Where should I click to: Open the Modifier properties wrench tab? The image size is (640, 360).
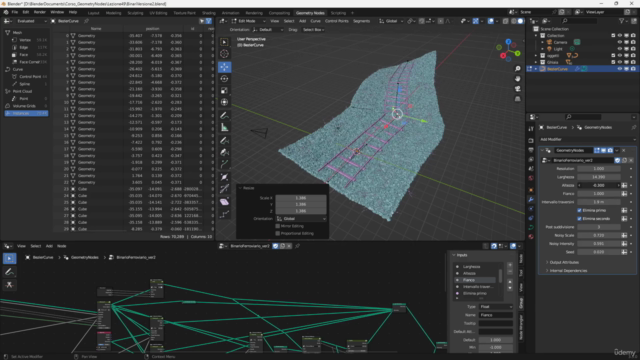coord(531,199)
